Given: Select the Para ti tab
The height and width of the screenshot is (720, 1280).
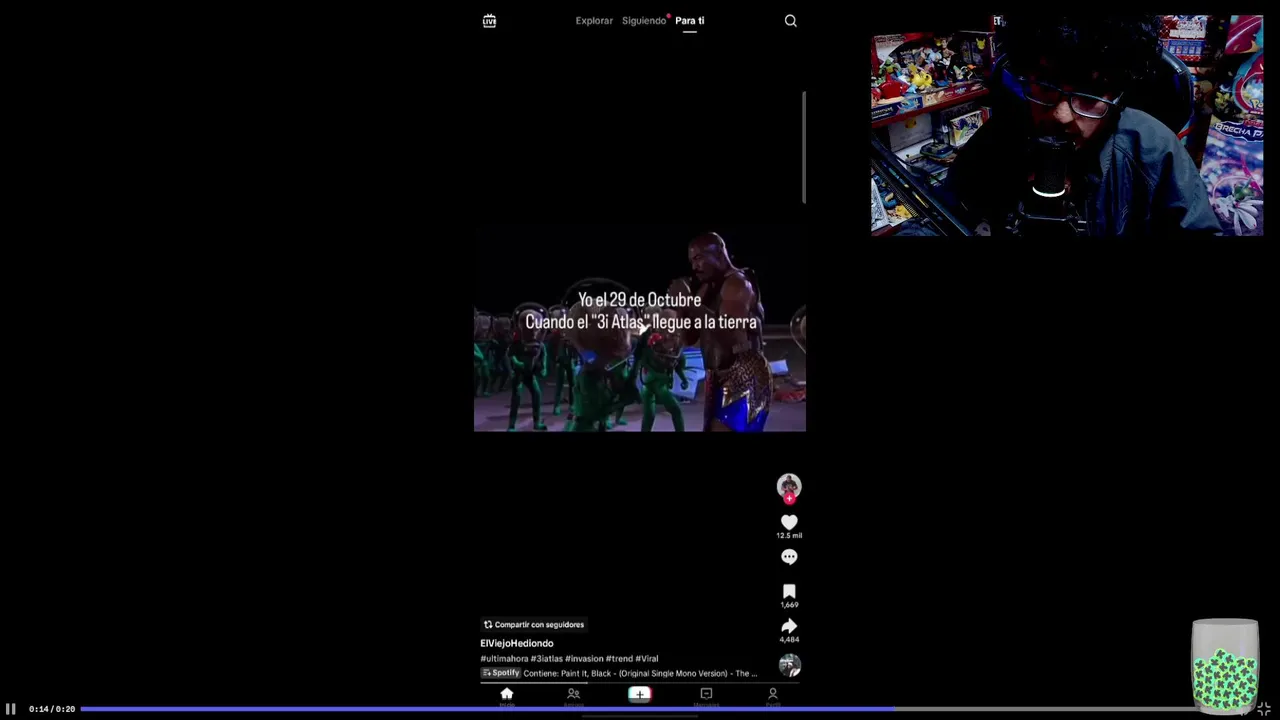Looking at the screenshot, I should click(x=689, y=20).
